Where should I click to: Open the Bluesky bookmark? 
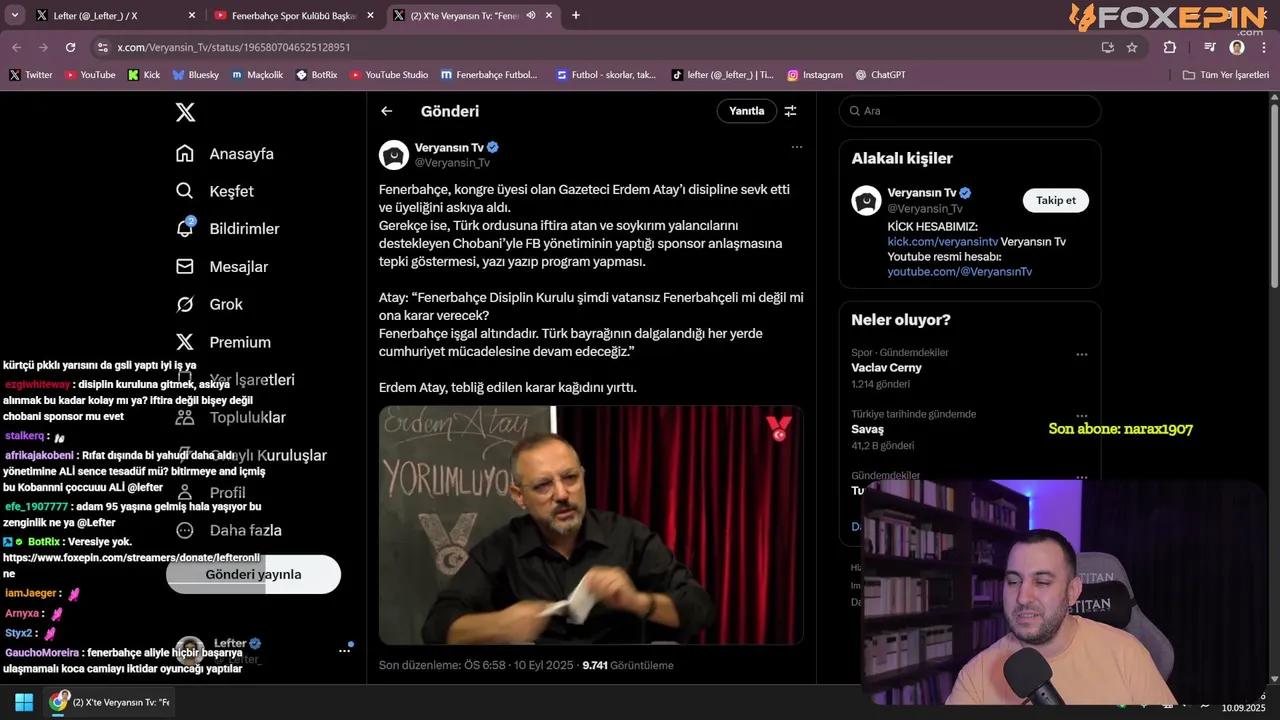click(x=195, y=74)
